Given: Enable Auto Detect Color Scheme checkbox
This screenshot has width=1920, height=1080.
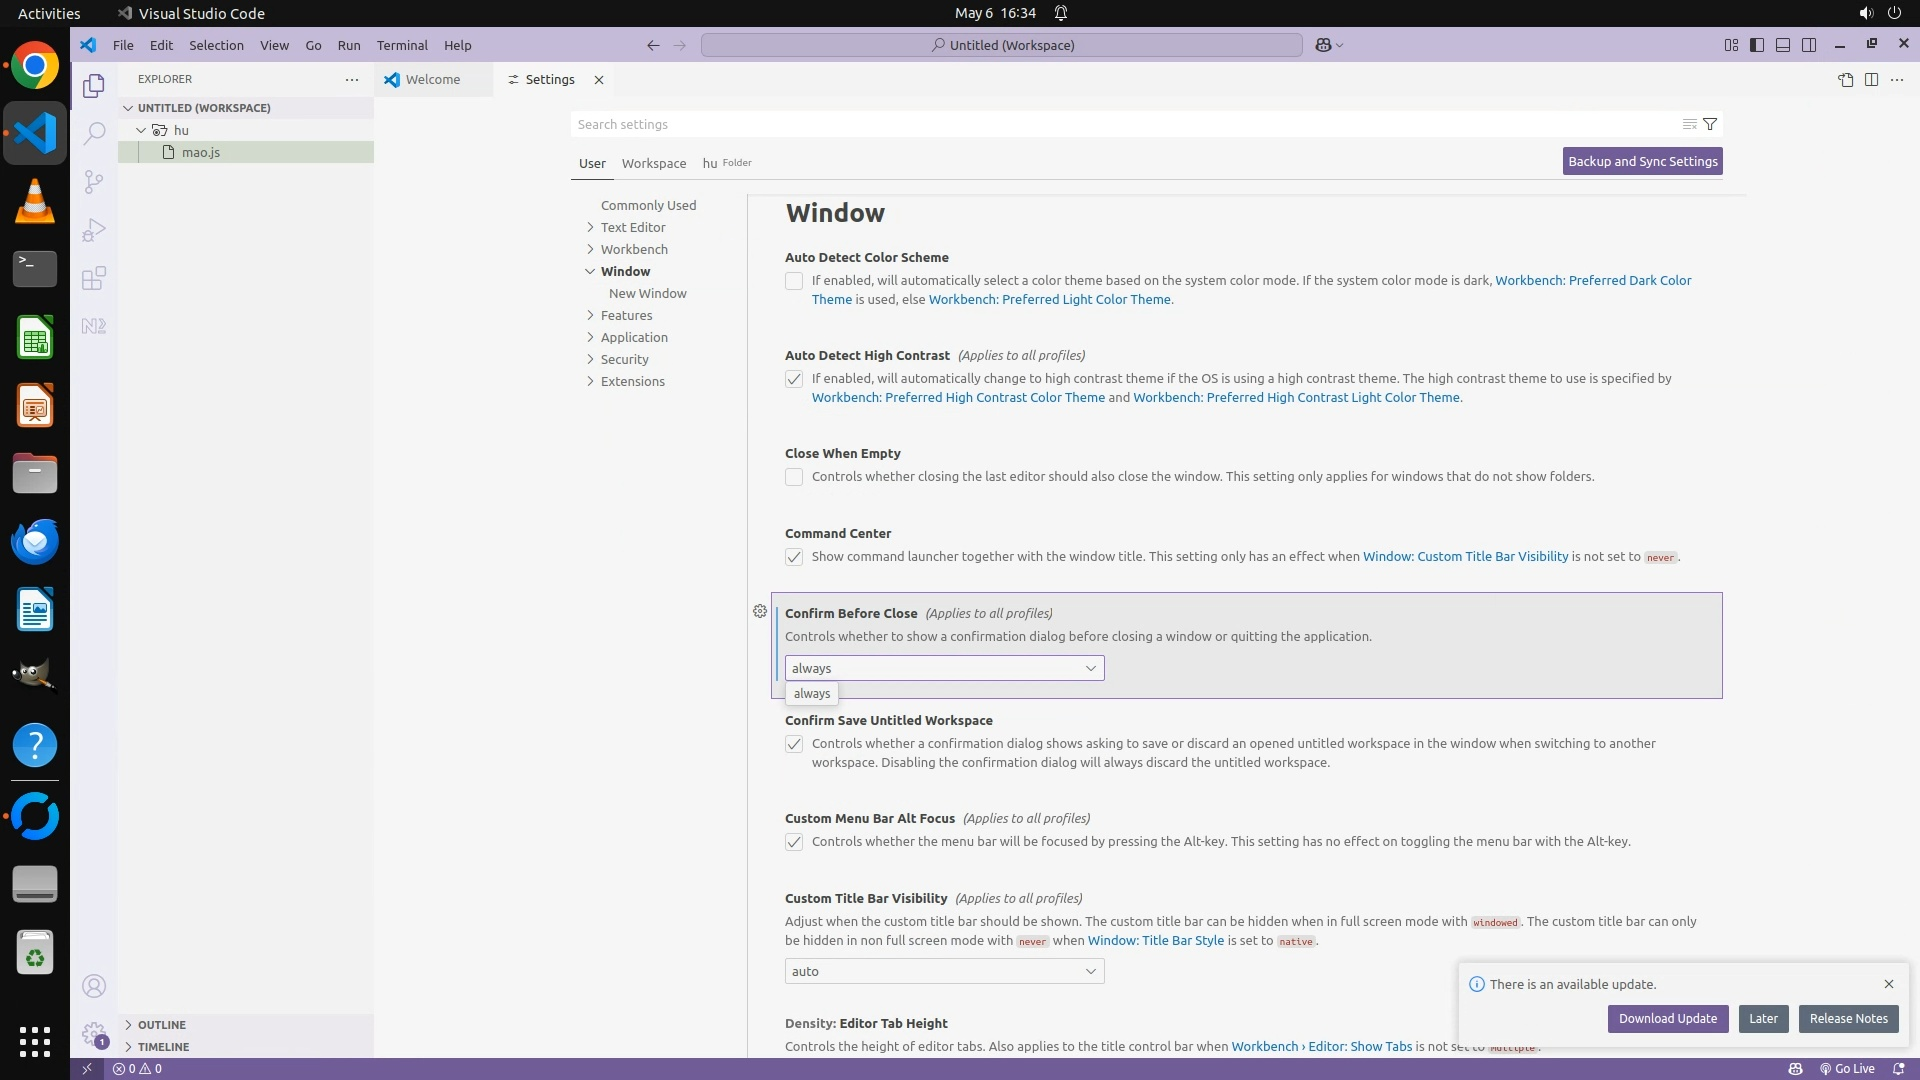Looking at the screenshot, I should click(x=794, y=281).
